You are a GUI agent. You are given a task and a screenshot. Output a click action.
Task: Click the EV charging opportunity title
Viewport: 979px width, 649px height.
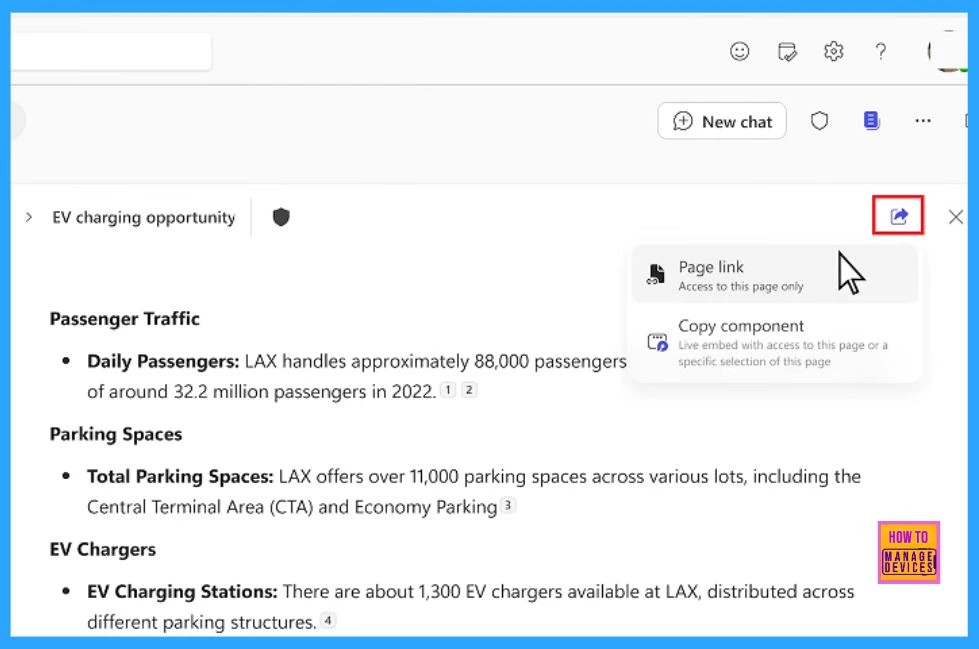(144, 217)
